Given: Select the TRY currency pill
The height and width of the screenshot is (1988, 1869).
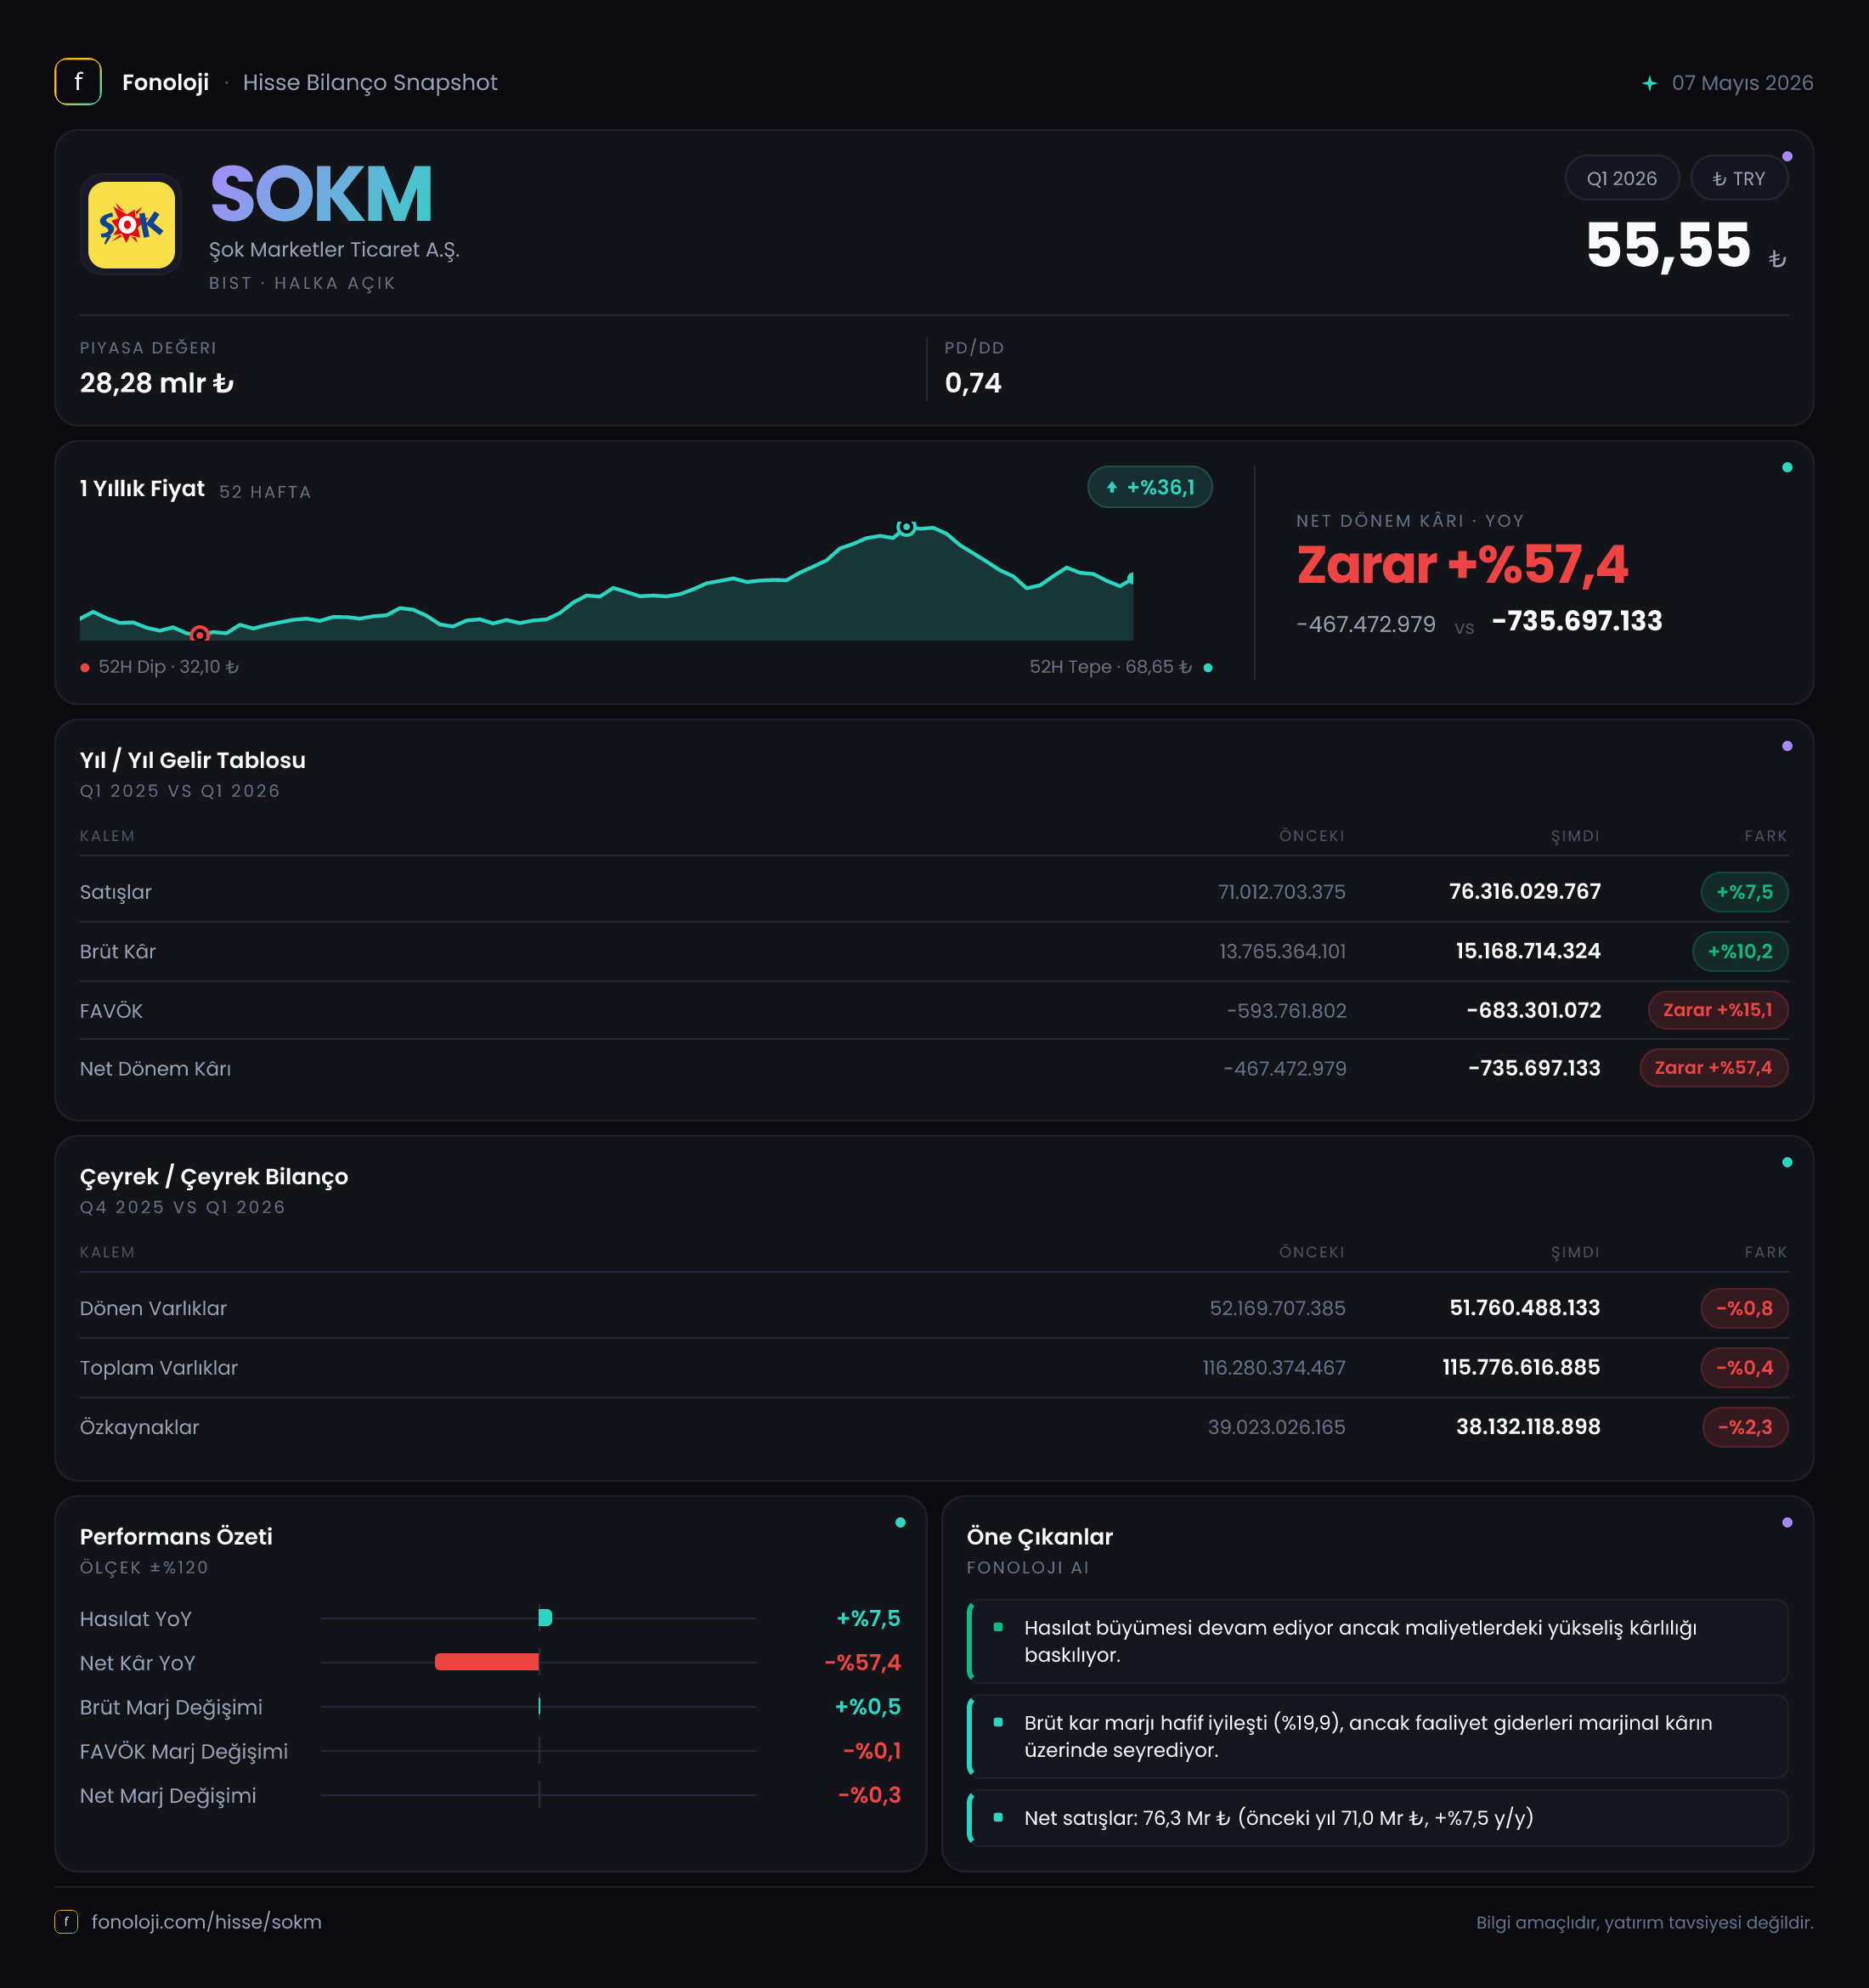Looking at the screenshot, I should (1738, 178).
